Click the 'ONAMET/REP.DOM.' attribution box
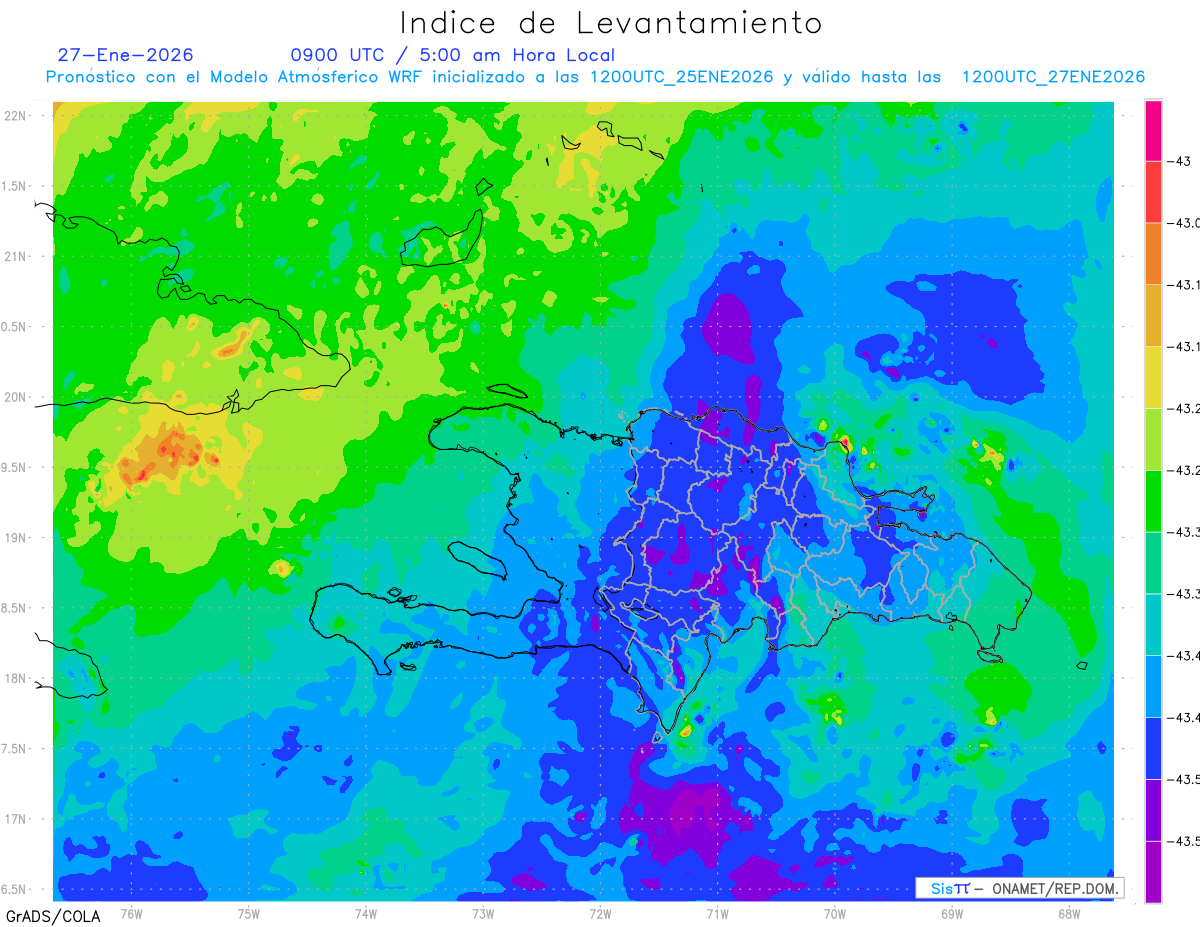Image resolution: width=1200 pixels, height=927 pixels. pos(1019,888)
